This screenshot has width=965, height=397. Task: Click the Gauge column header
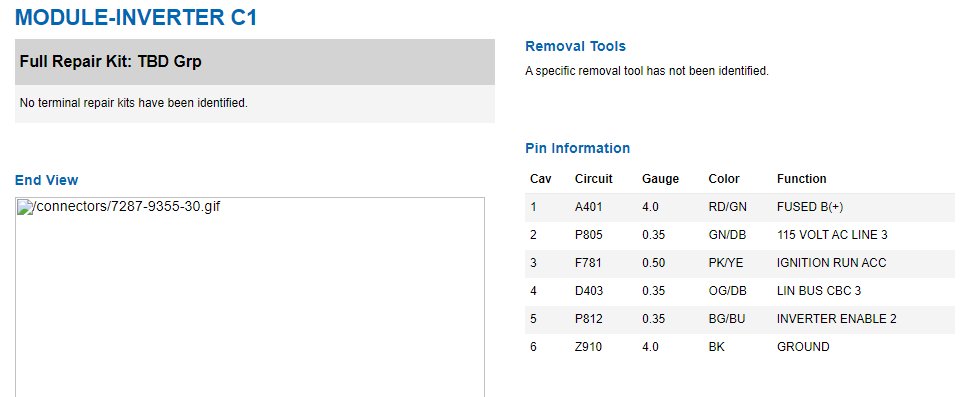click(x=660, y=179)
